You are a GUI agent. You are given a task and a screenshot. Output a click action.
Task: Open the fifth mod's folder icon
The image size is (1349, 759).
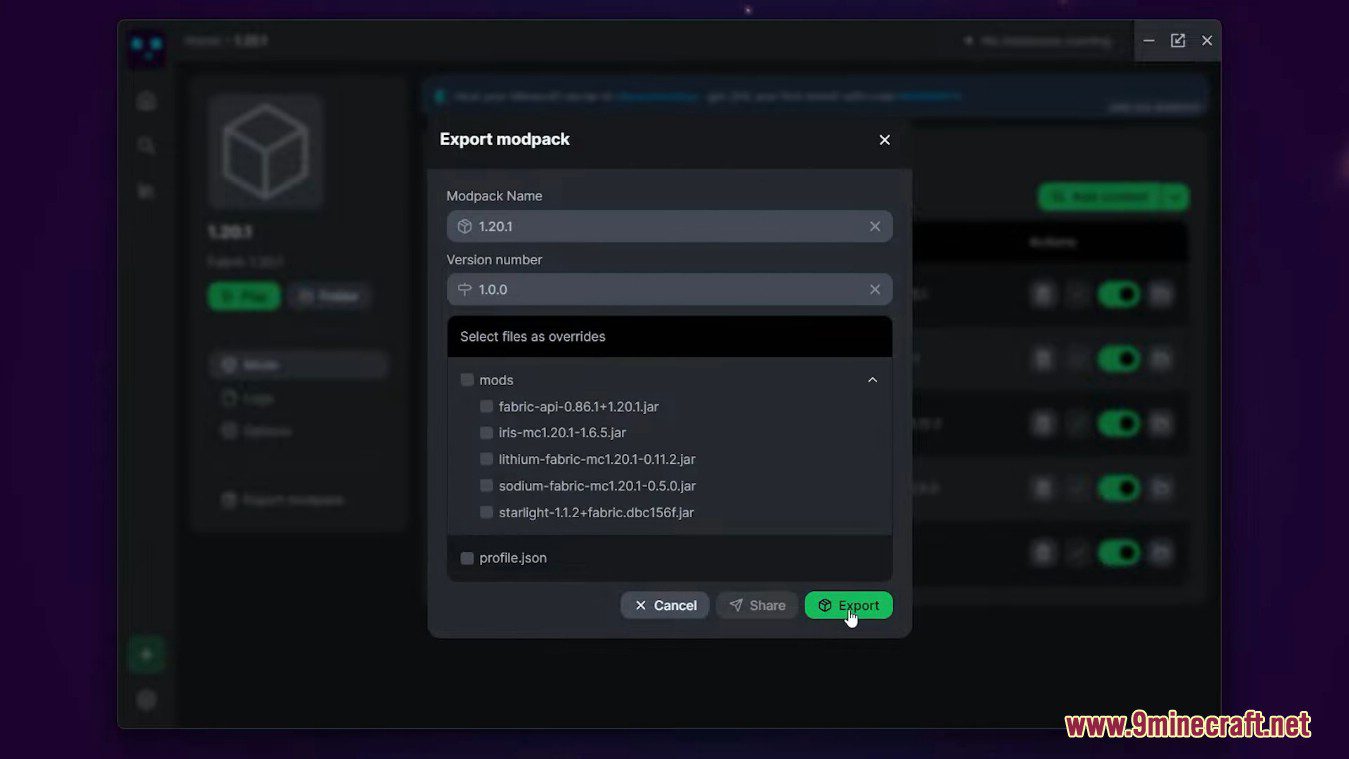pyautogui.click(x=1160, y=552)
